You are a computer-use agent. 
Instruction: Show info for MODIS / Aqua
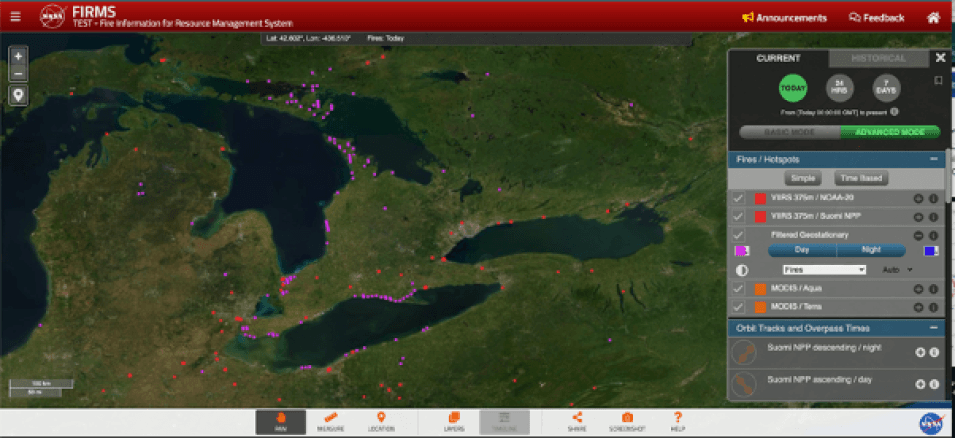933,289
